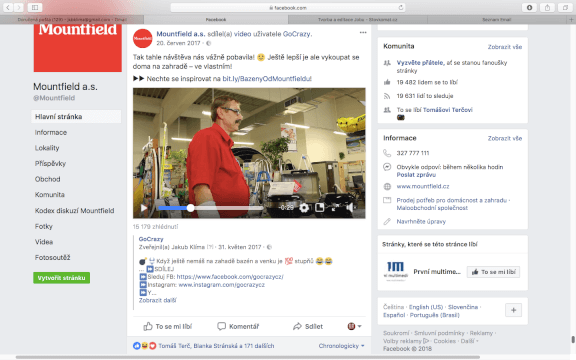This screenshot has height=360, width=576.
Task: Open the post options three-dots menu
Action: (363, 33)
